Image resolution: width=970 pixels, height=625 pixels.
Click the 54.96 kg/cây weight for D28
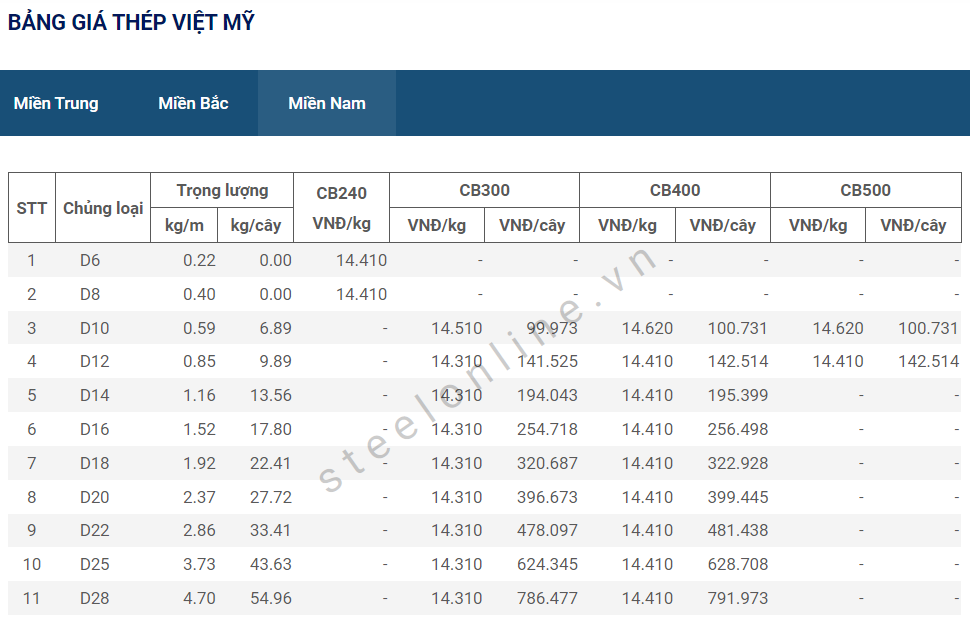(271, 598)
